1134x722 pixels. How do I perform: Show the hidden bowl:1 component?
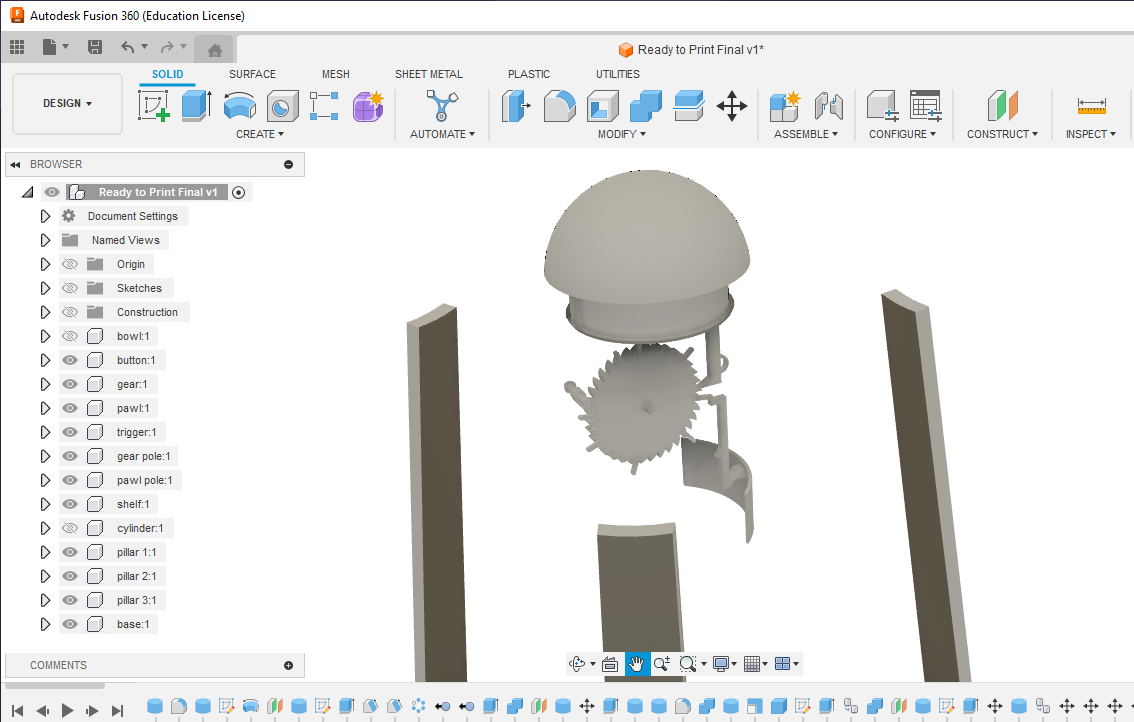click(x=70, y=336)
